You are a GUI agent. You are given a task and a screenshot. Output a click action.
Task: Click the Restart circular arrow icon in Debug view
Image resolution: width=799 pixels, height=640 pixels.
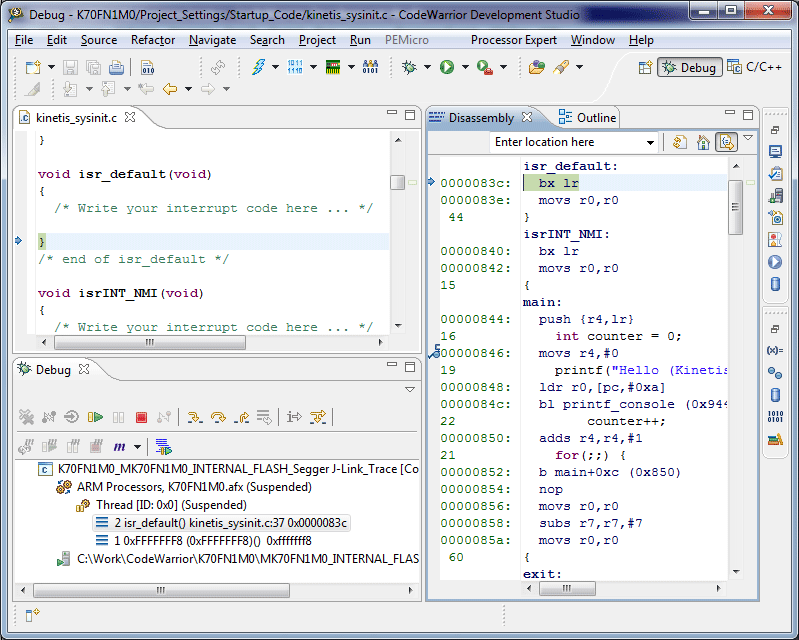pos(71,417)
